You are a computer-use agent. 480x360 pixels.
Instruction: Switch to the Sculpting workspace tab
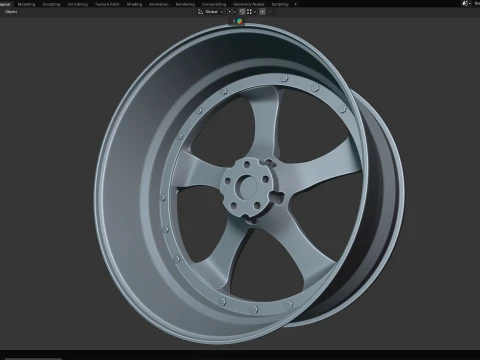click(x=51, y=4)
